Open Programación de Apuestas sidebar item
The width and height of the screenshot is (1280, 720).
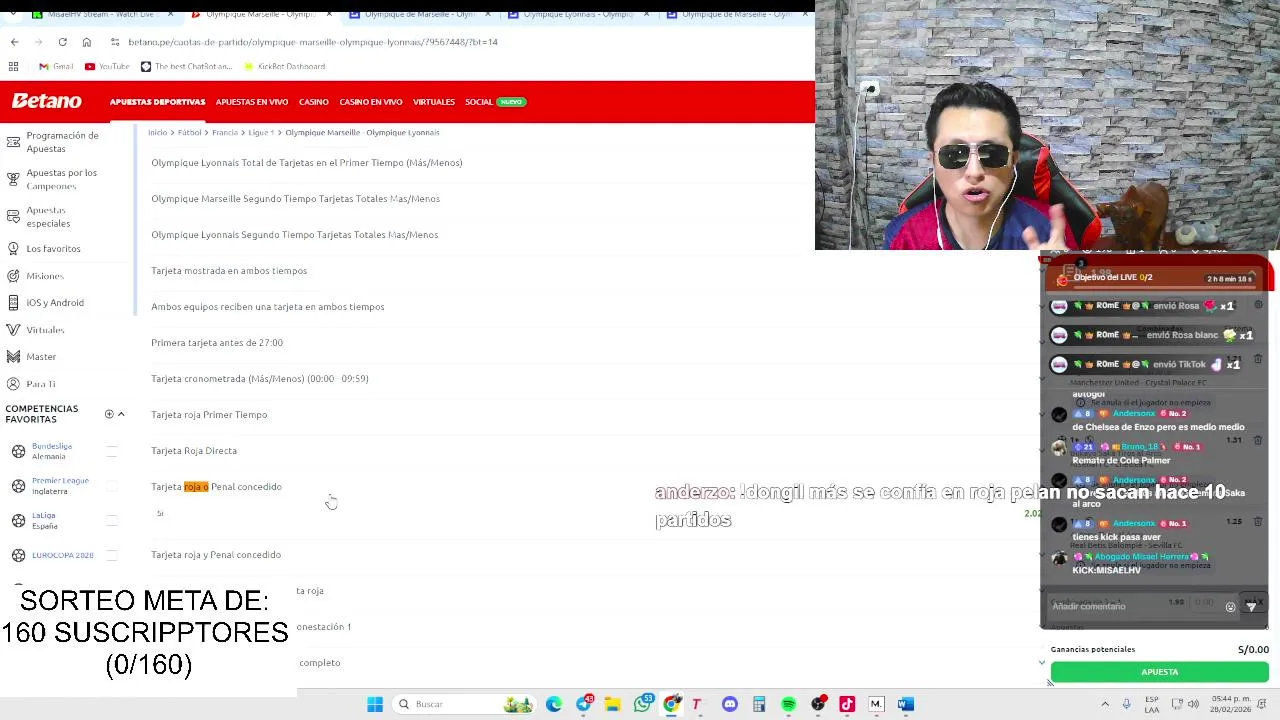coord(62,142)
